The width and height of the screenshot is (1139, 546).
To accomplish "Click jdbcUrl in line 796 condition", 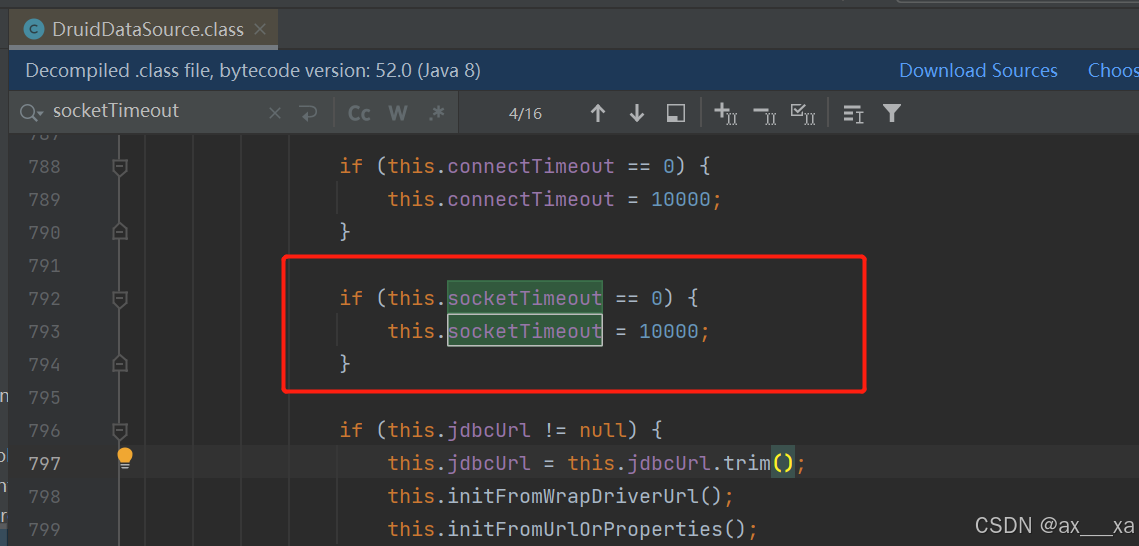I will [489, 431].
